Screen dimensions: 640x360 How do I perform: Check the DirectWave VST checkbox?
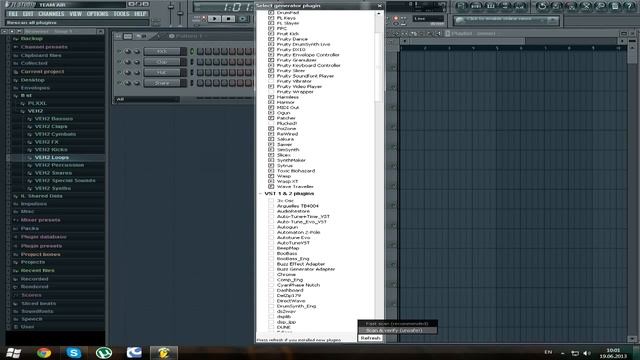[x=271, y=301]
